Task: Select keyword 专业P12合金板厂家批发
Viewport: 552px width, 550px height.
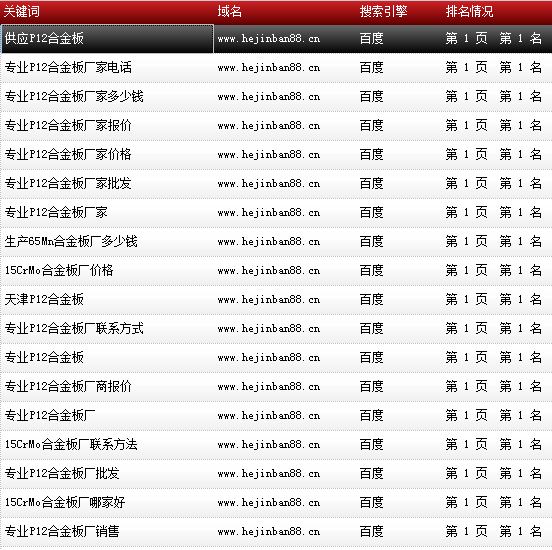Action: click(x=68, y=183)
